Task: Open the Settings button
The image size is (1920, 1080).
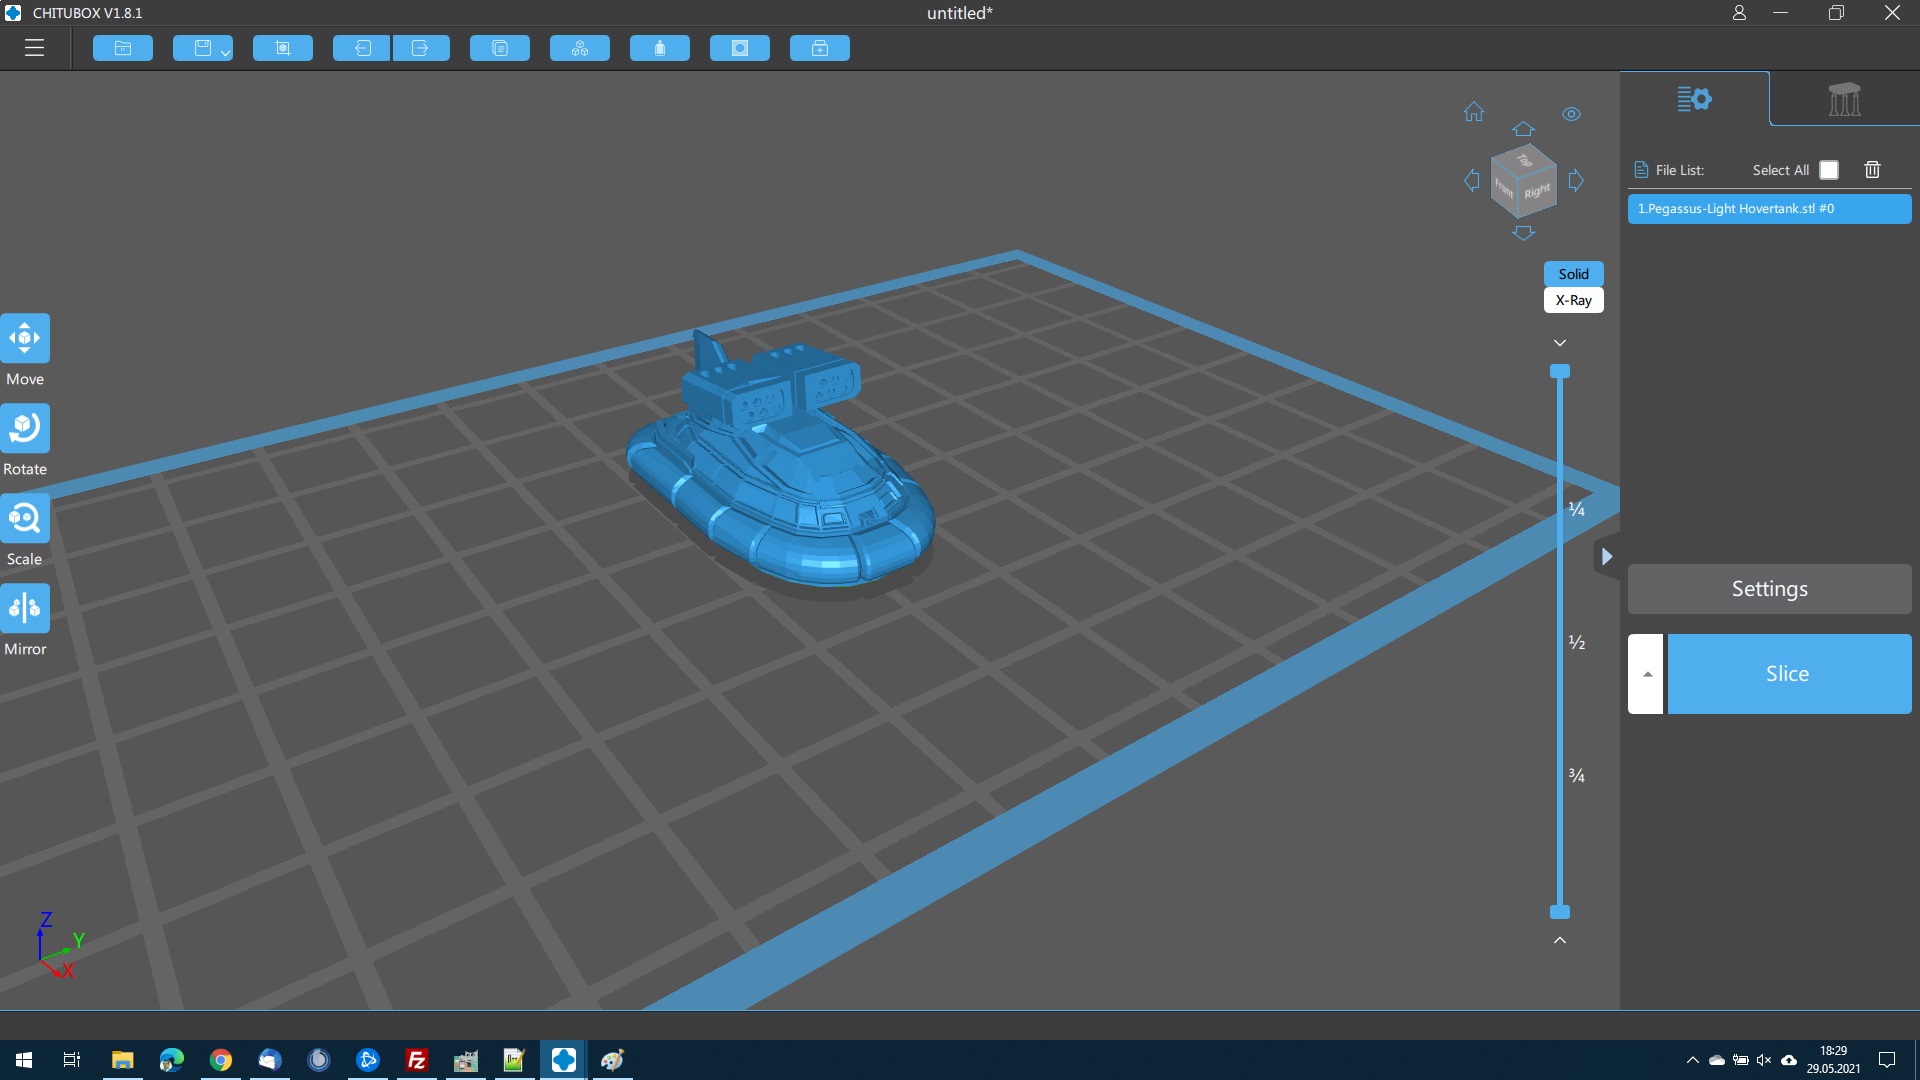Action: click(x=1769, y=589)
